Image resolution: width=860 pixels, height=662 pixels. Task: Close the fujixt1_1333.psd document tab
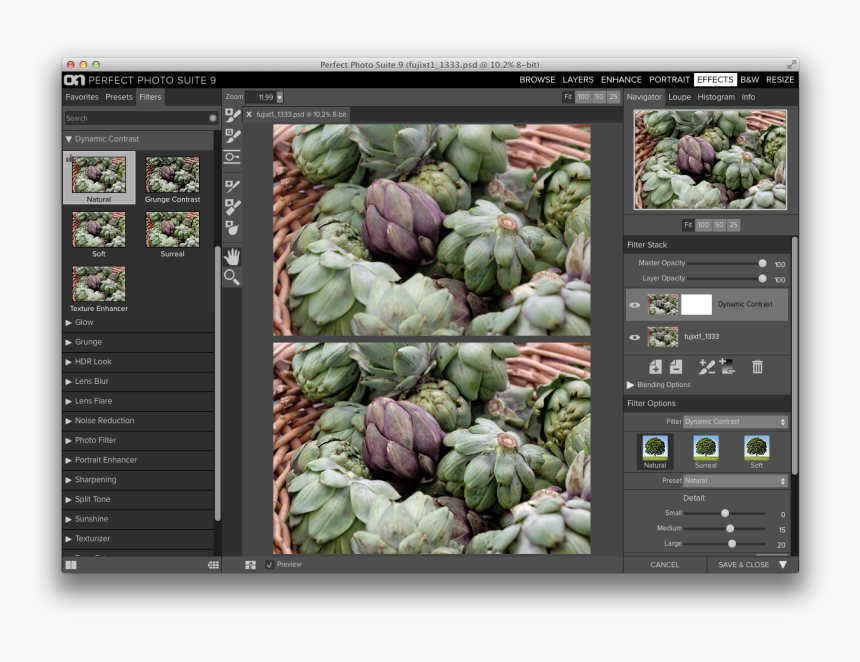point(249,115)
